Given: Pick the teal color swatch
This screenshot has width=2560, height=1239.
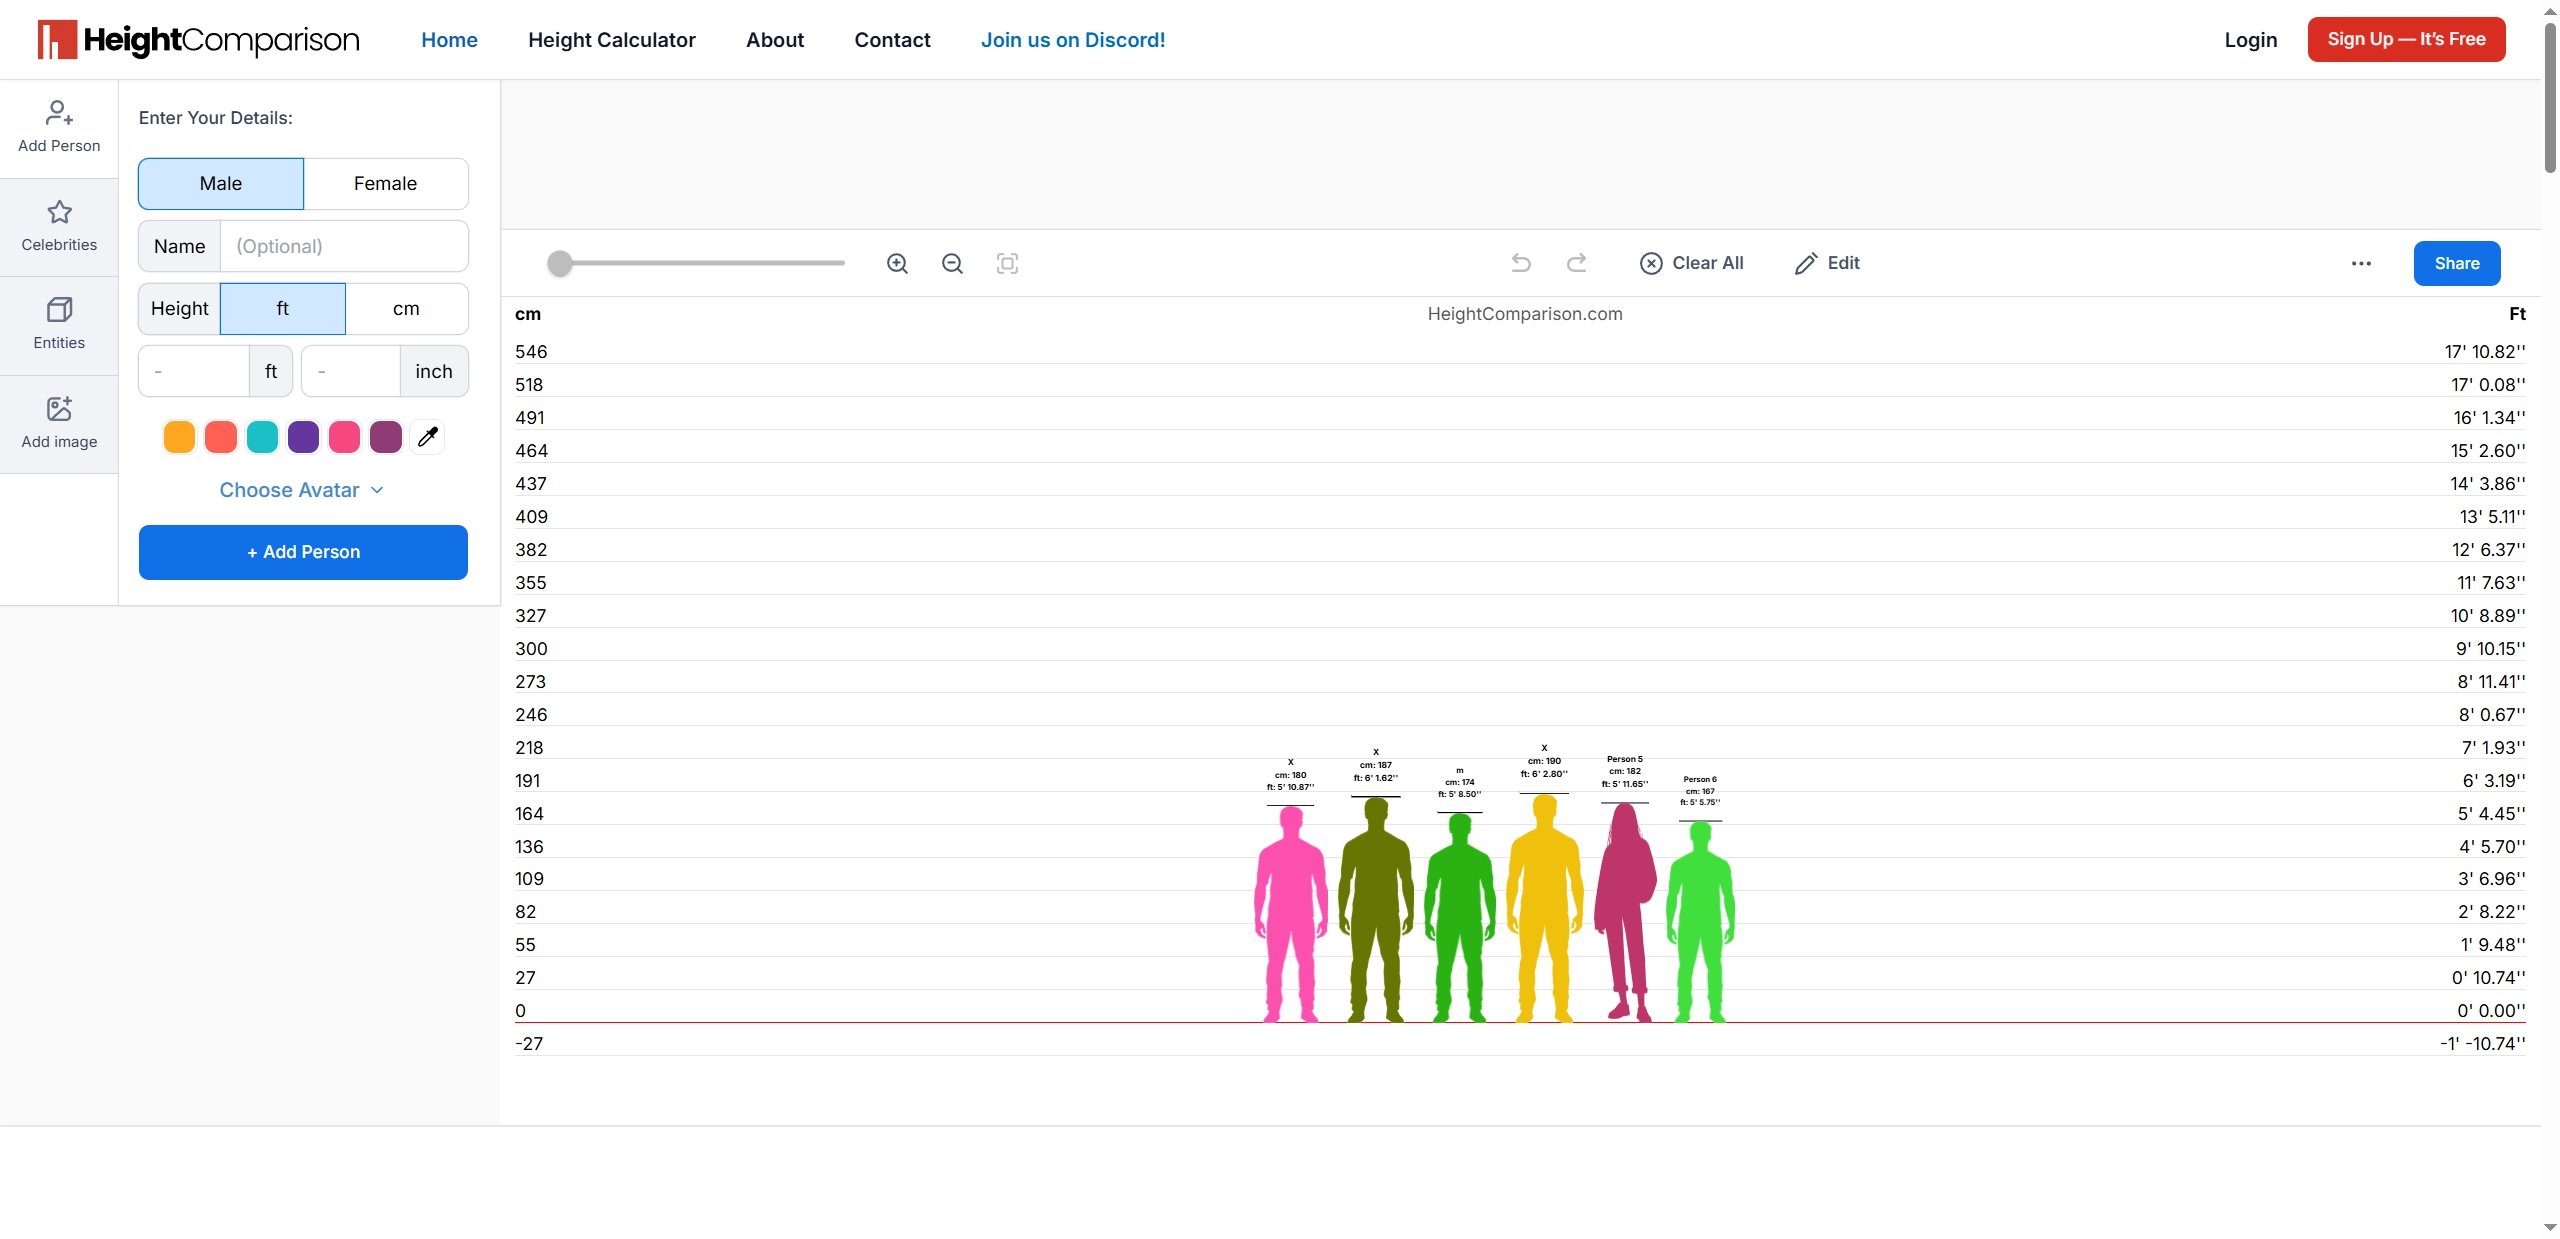Looking at the screenshot, I should [x=262, y=437].
